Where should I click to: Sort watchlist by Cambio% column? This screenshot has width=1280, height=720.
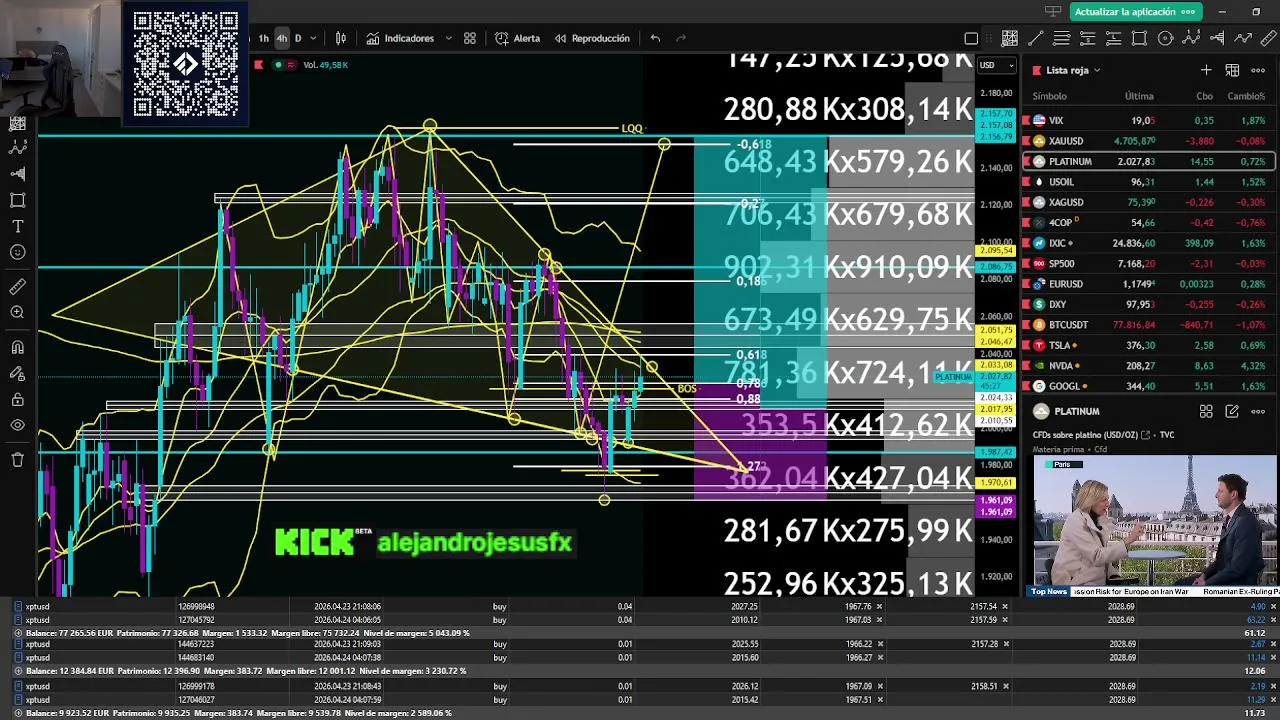[1246, 96]
